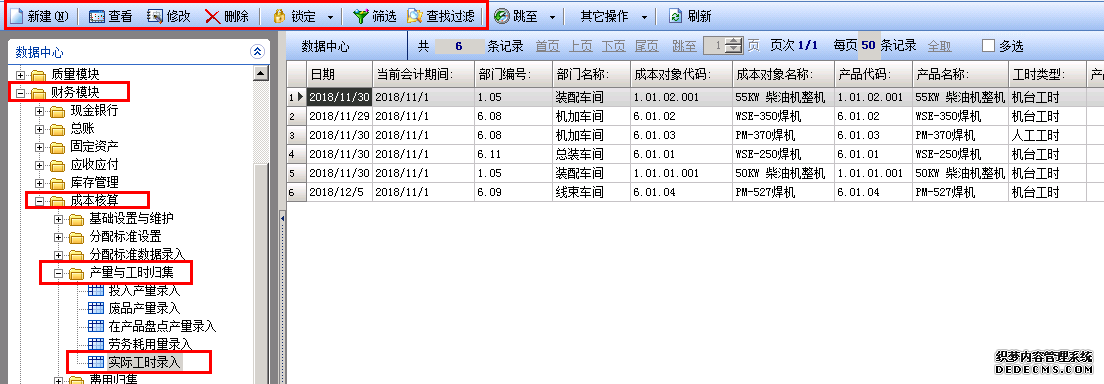The image size is (1104, 384).
Task: Switch to the 数据中心 tab
Action: tap(325, 47)
